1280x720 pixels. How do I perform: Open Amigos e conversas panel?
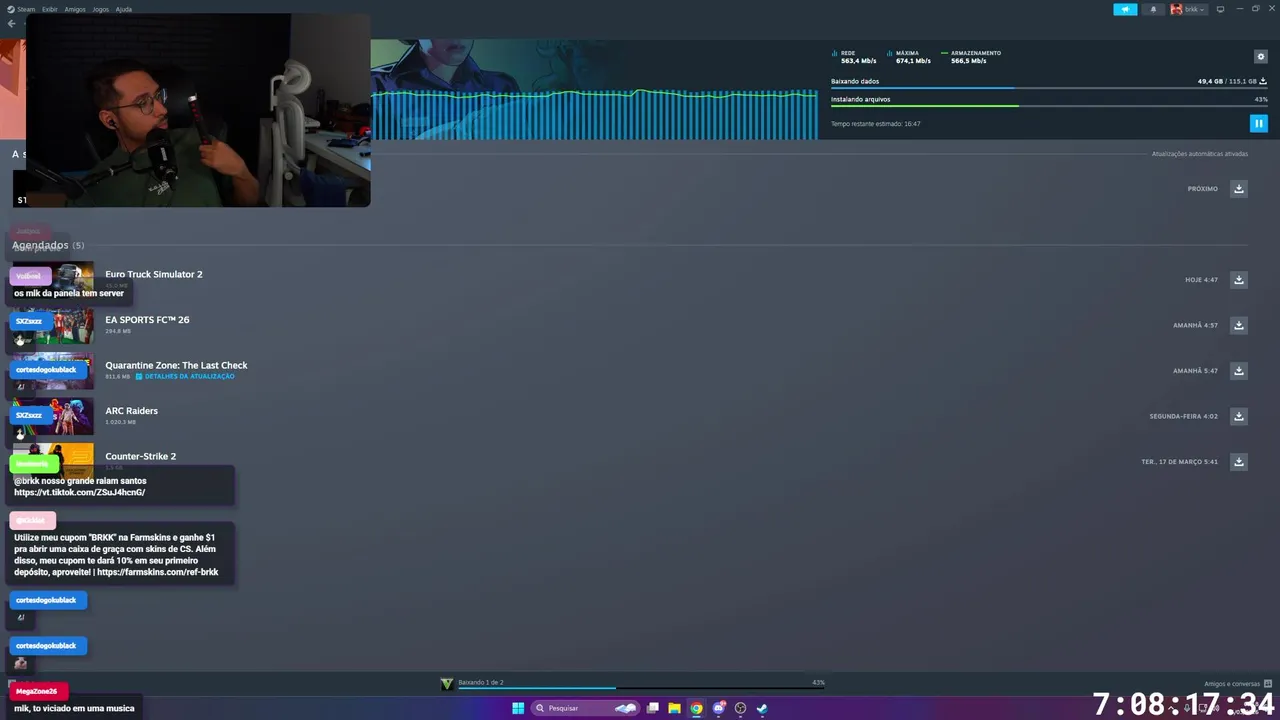coord(1238,684)
